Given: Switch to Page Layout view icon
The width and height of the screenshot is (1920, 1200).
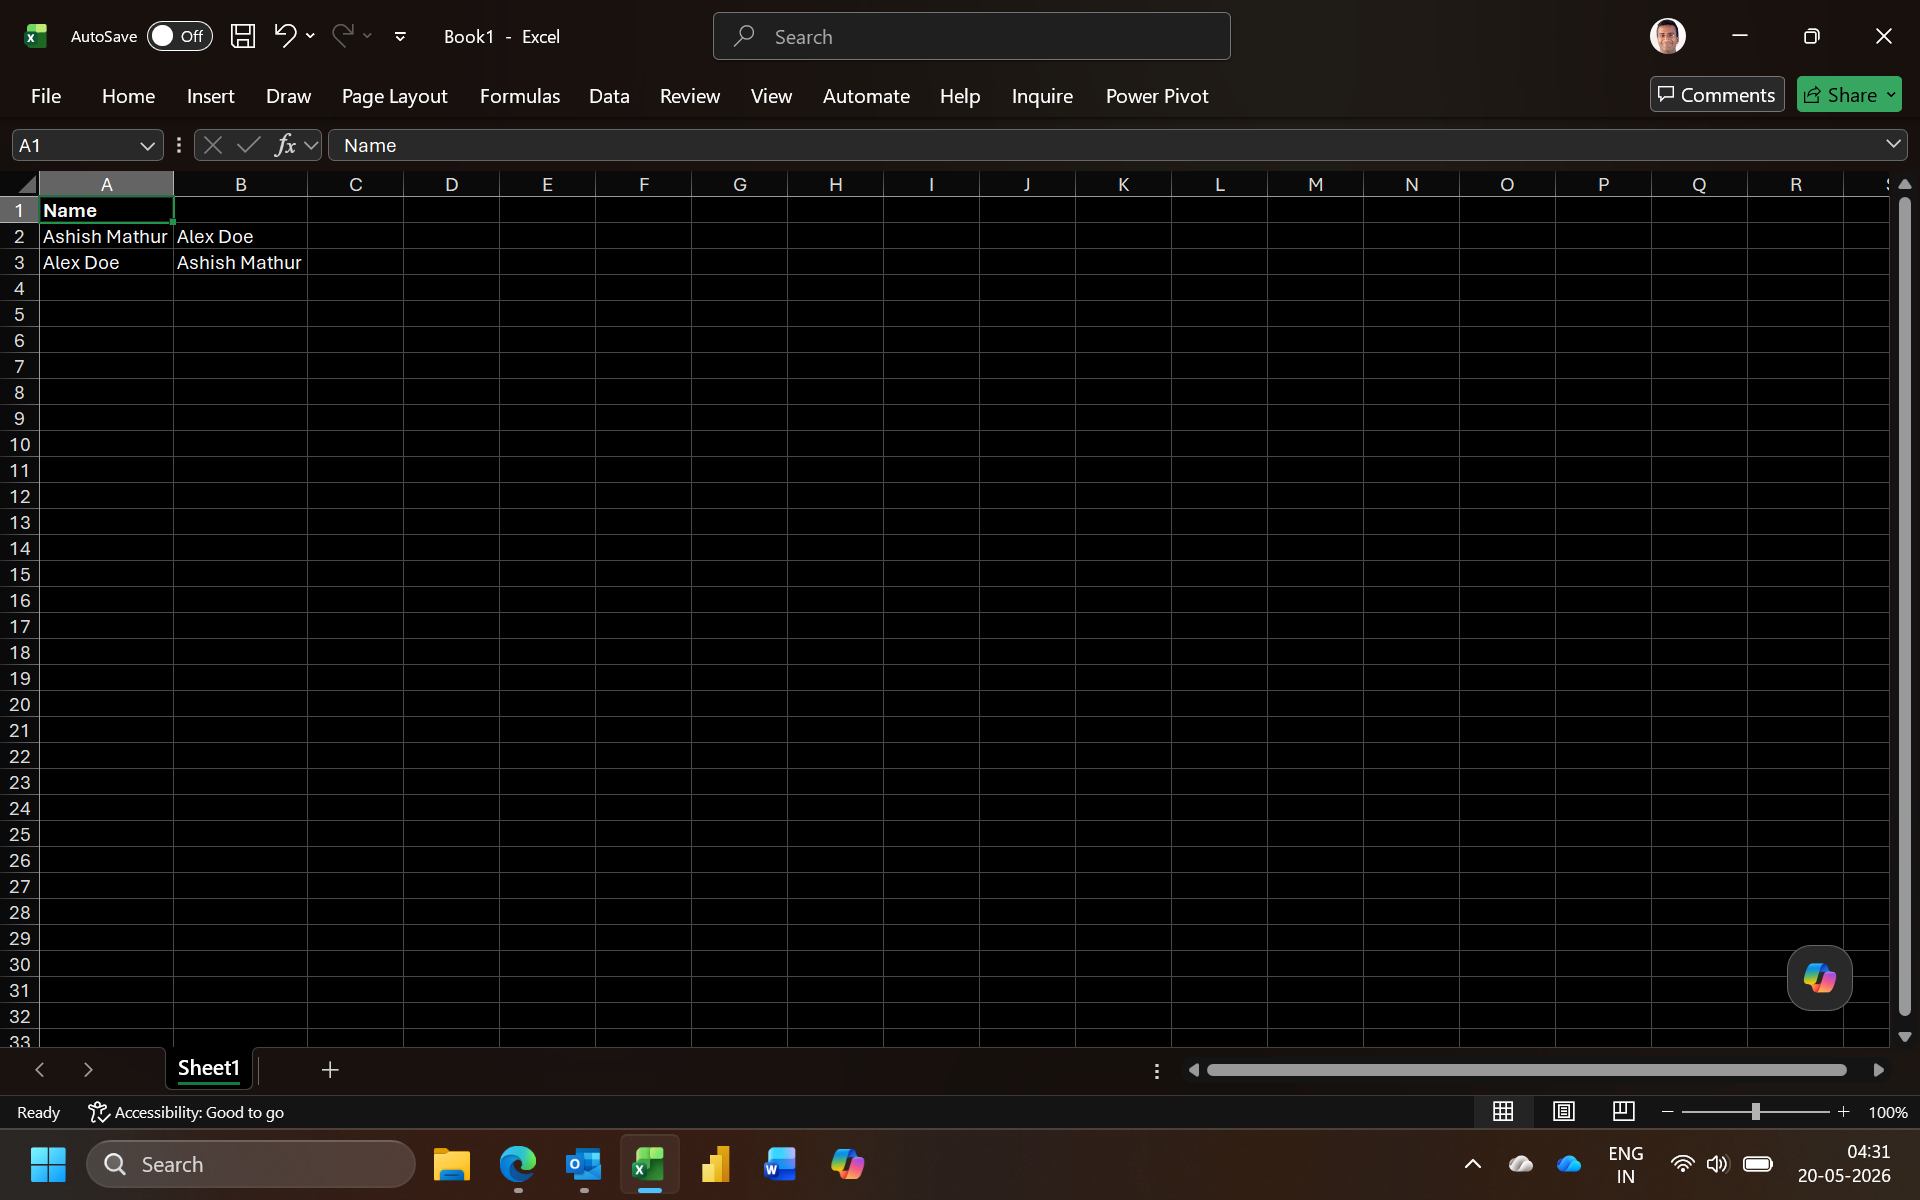Looking at the screenshot, I should (1563, 1112).
